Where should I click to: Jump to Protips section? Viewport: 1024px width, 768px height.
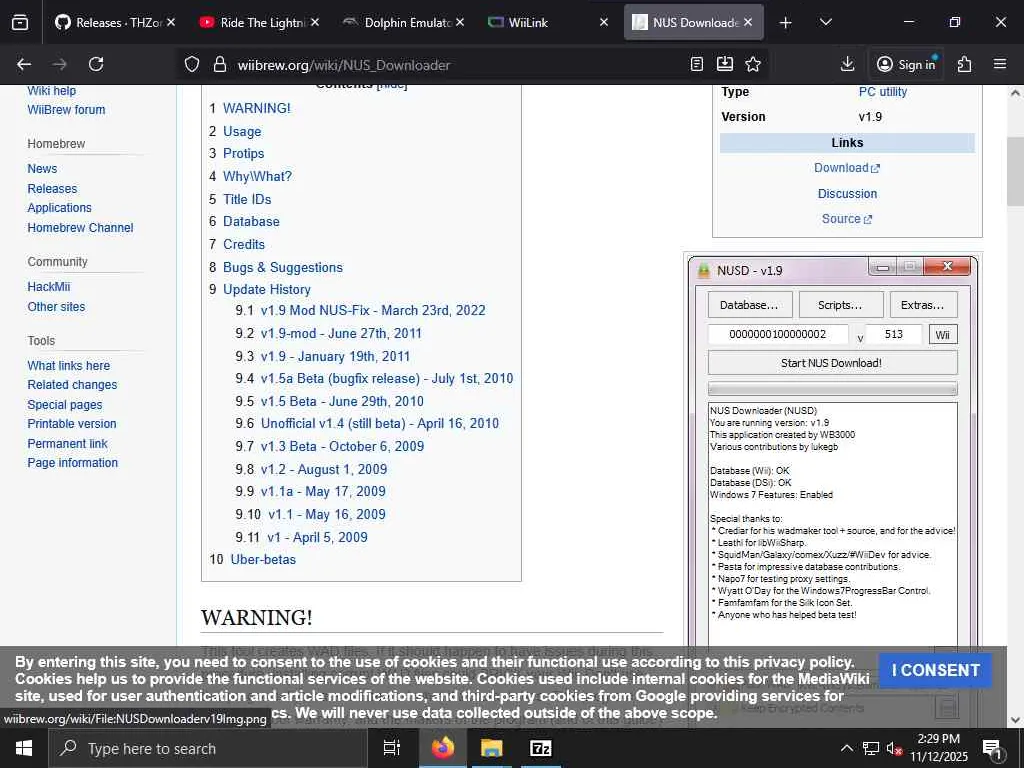(x=244, y=153)
